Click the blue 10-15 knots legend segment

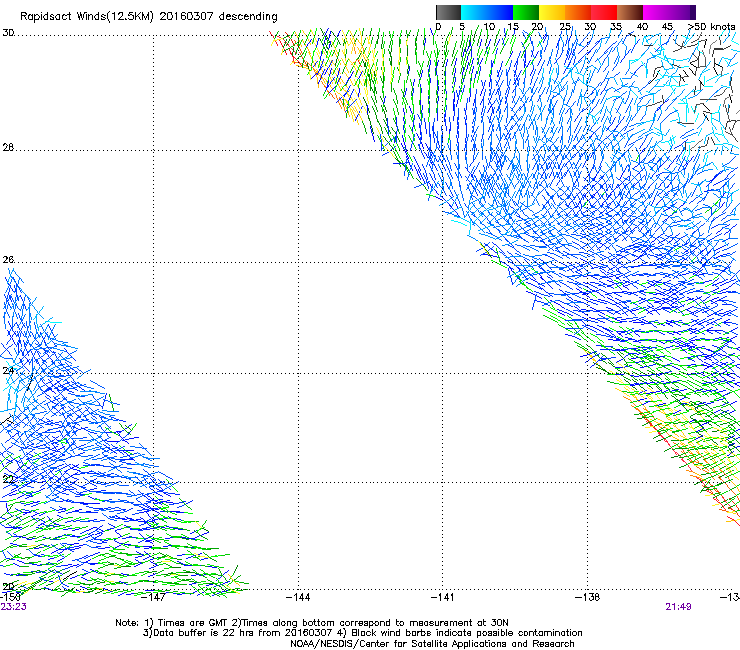point(500,12)
